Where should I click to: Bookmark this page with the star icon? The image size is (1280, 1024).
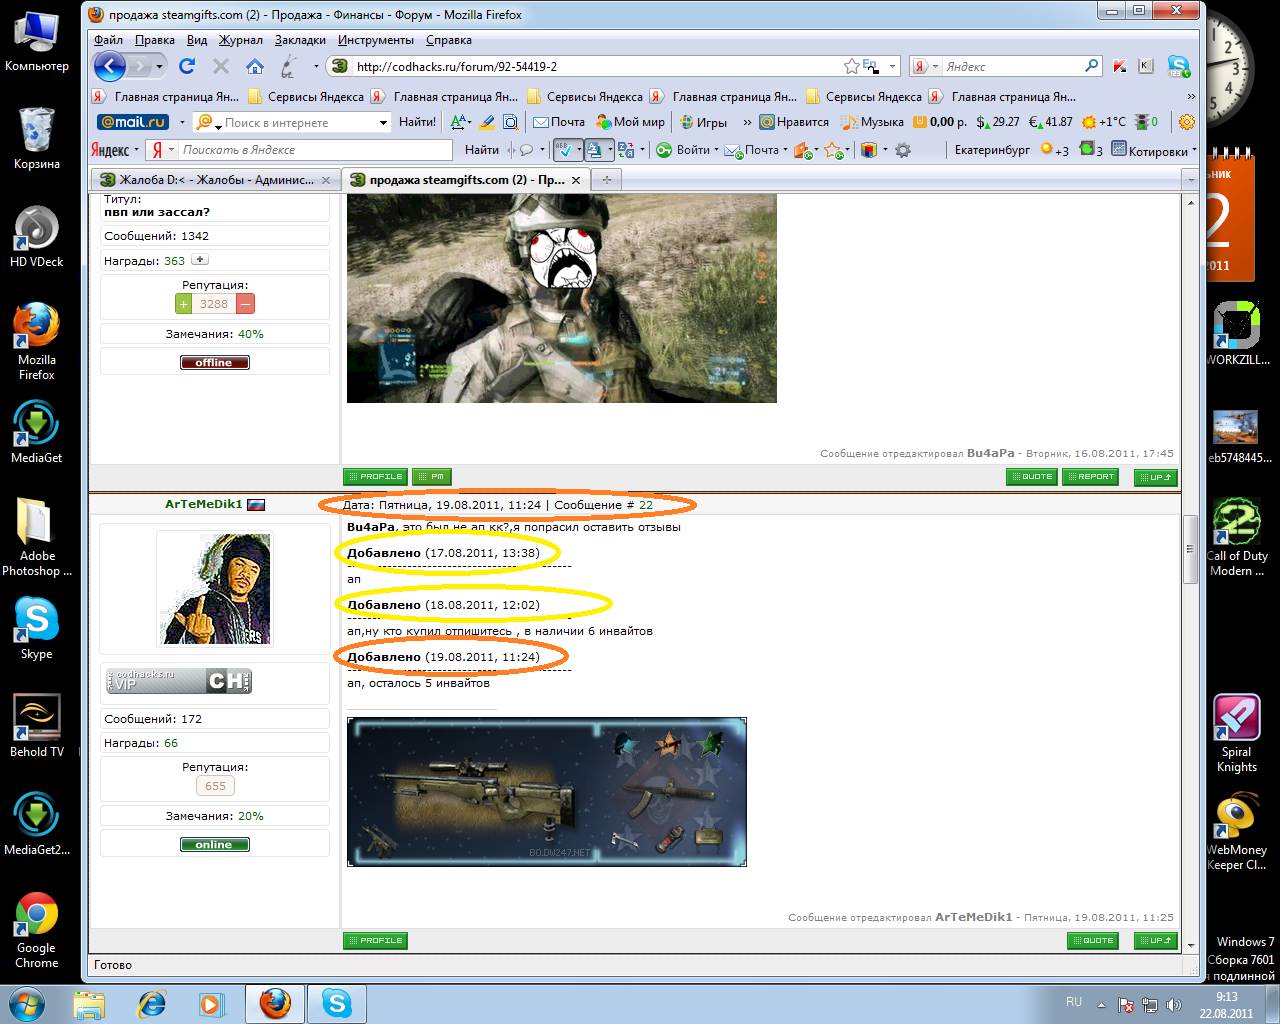tap(851, 66)
